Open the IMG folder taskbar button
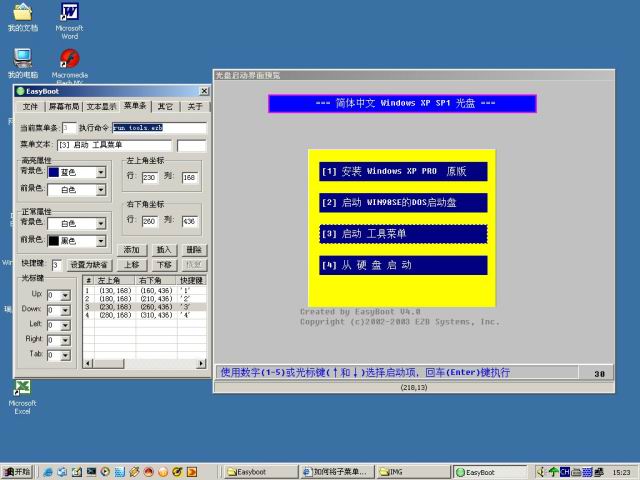 (x=412, y=472)
